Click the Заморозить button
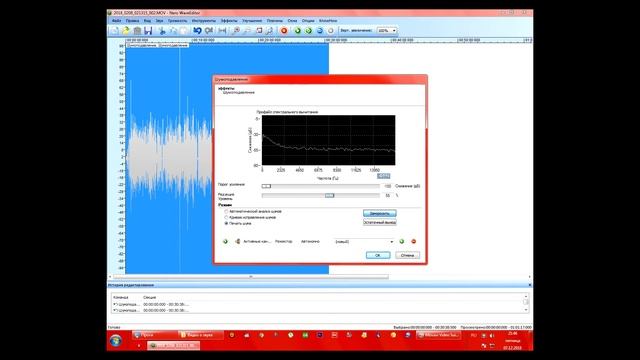The width and height of the screenshot is (640, 360). click(380, 213)
